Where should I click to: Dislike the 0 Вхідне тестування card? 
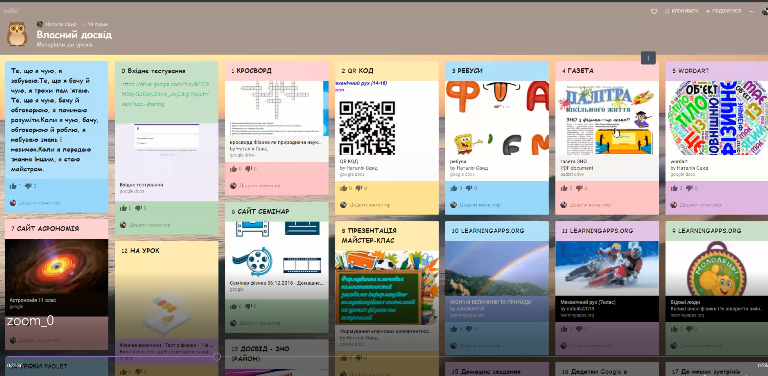140,208
